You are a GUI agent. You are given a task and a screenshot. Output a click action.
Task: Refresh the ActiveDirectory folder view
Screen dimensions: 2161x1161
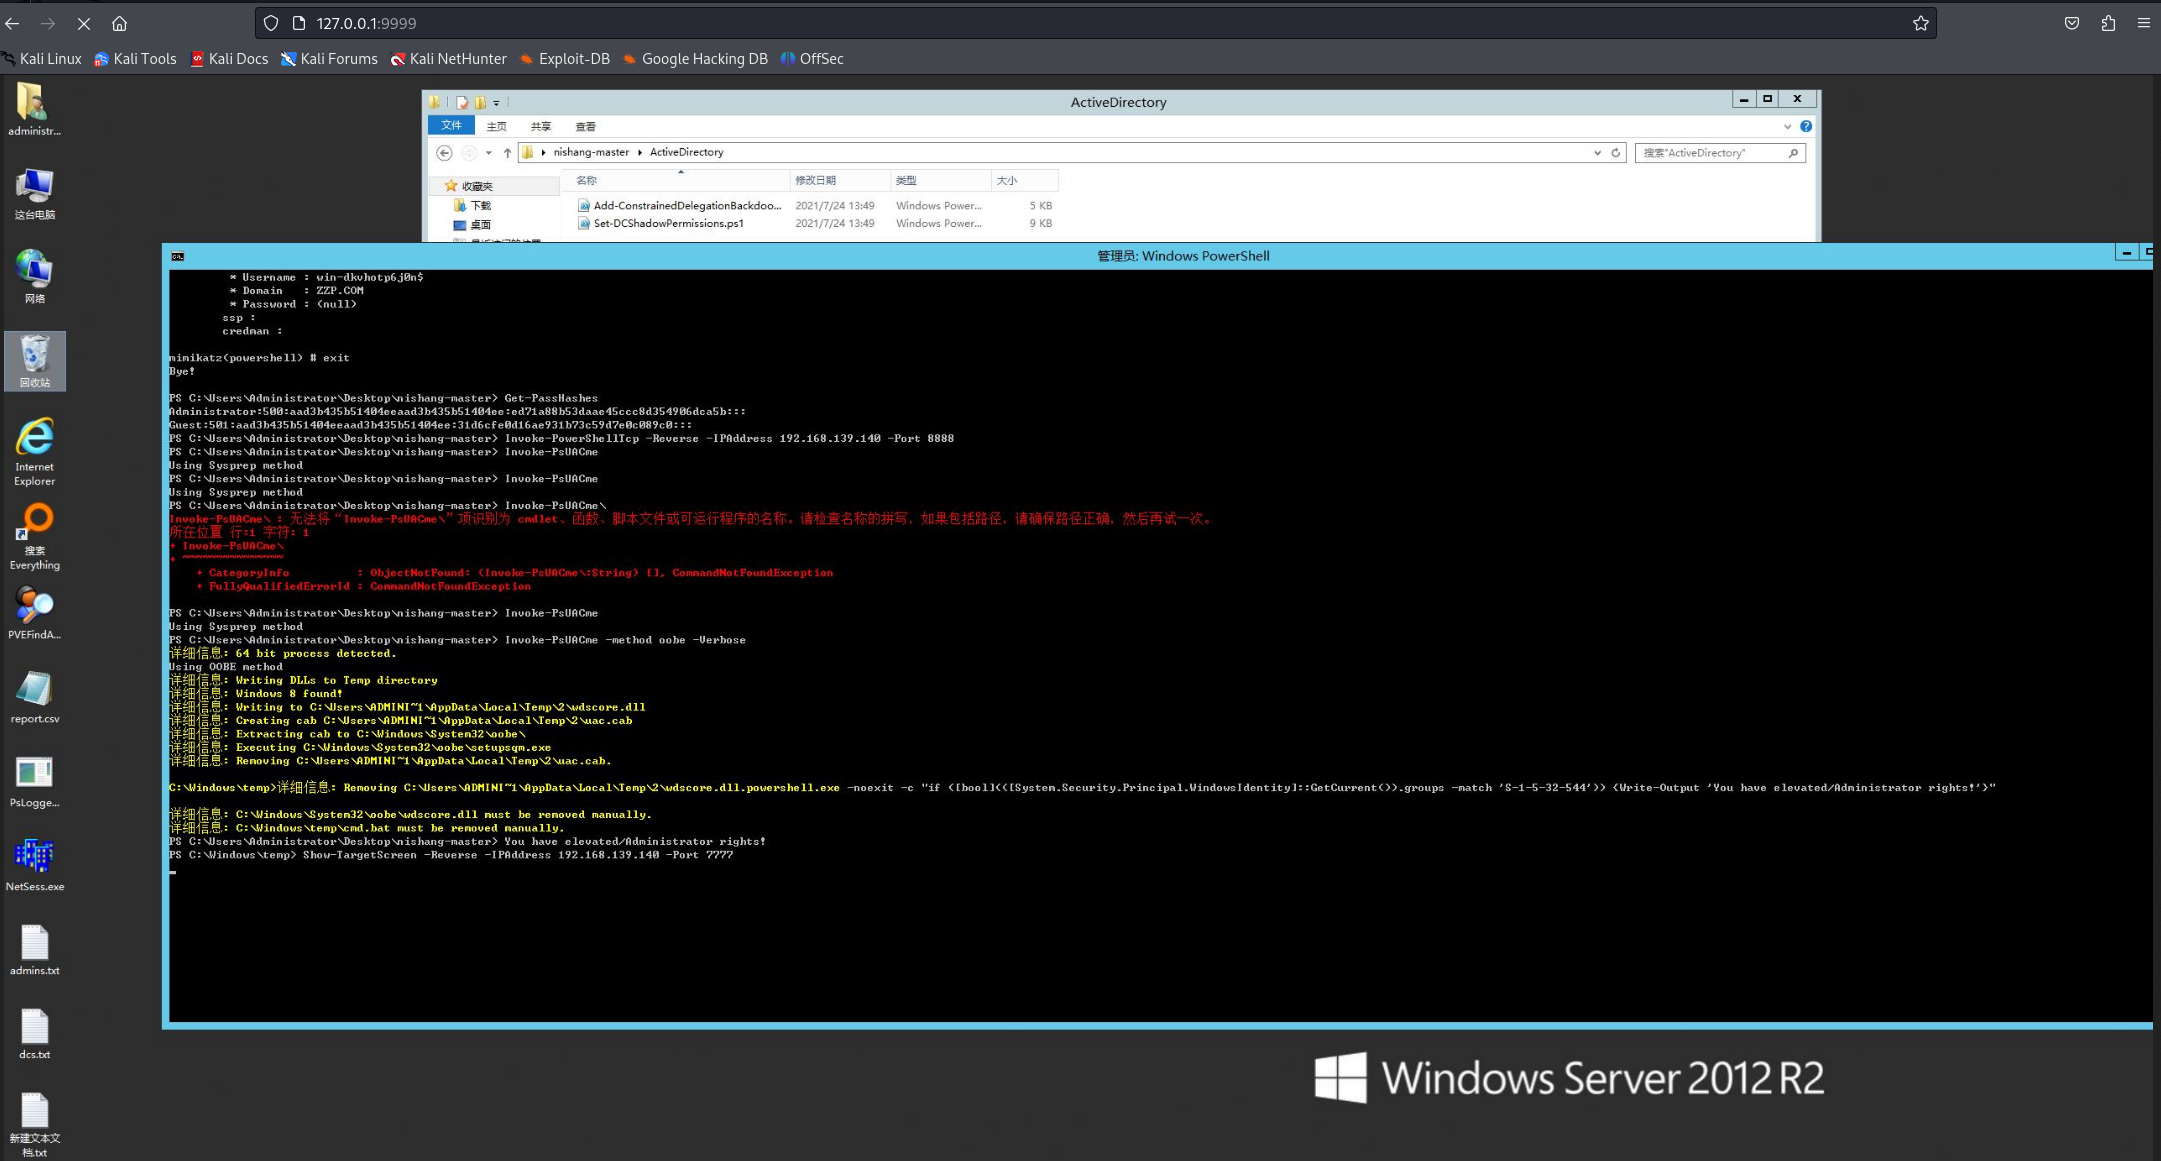(1615, 153)
